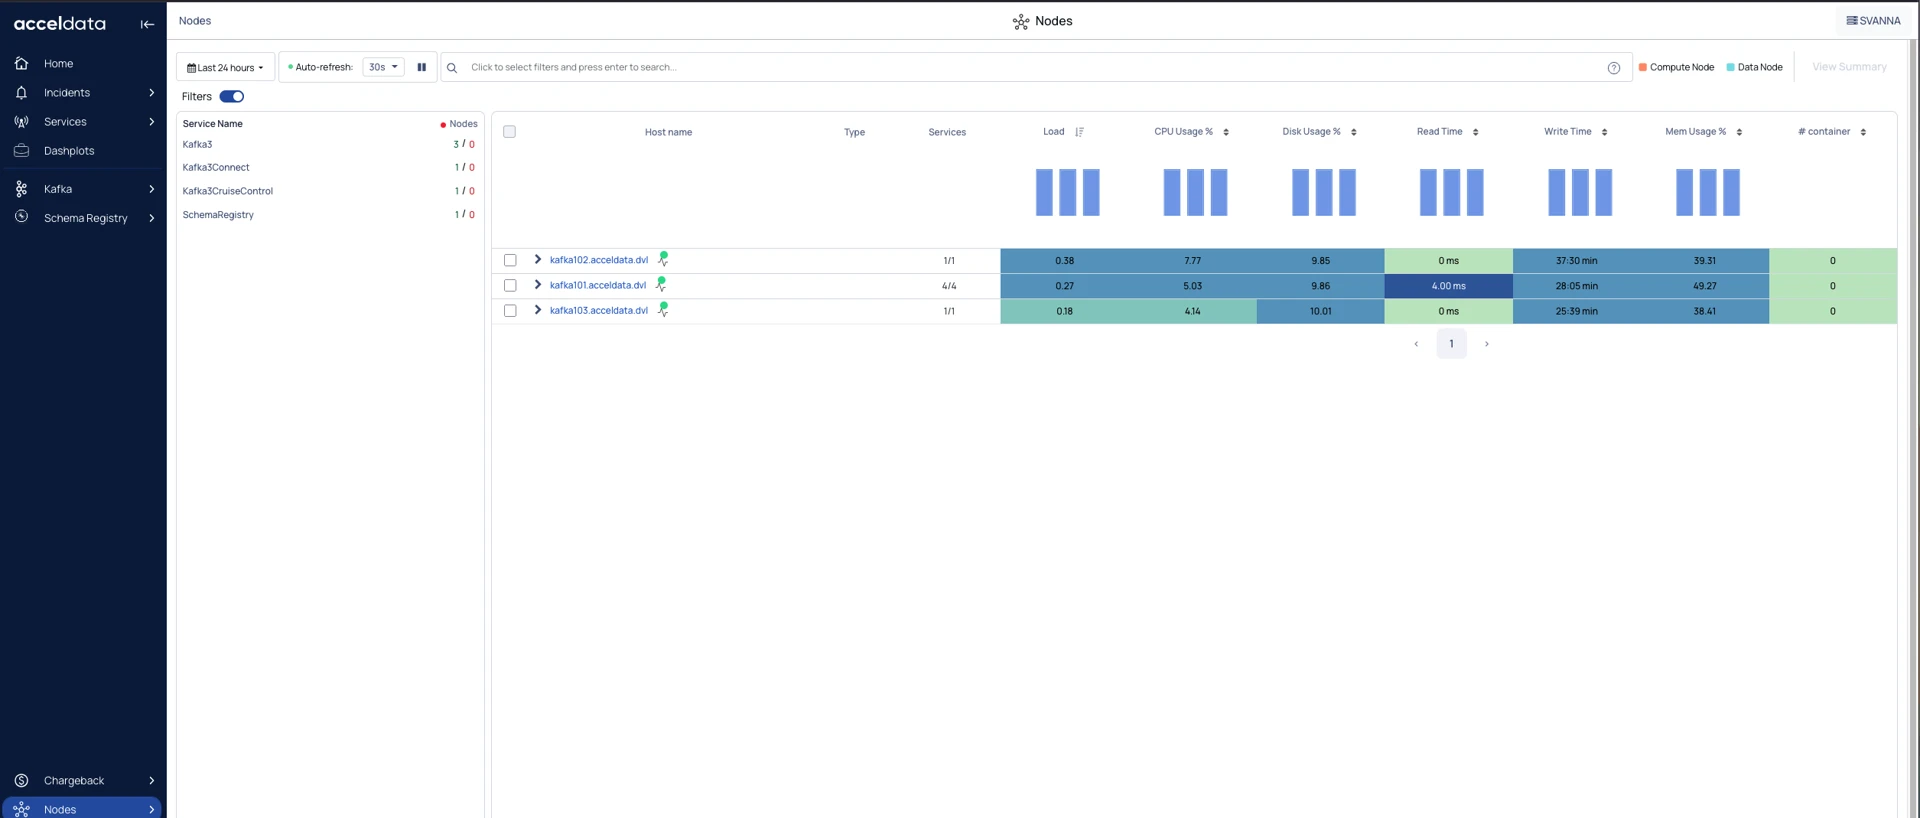Click the filter search input field
1920x818 pixels.
click(x=1030, y=68)
